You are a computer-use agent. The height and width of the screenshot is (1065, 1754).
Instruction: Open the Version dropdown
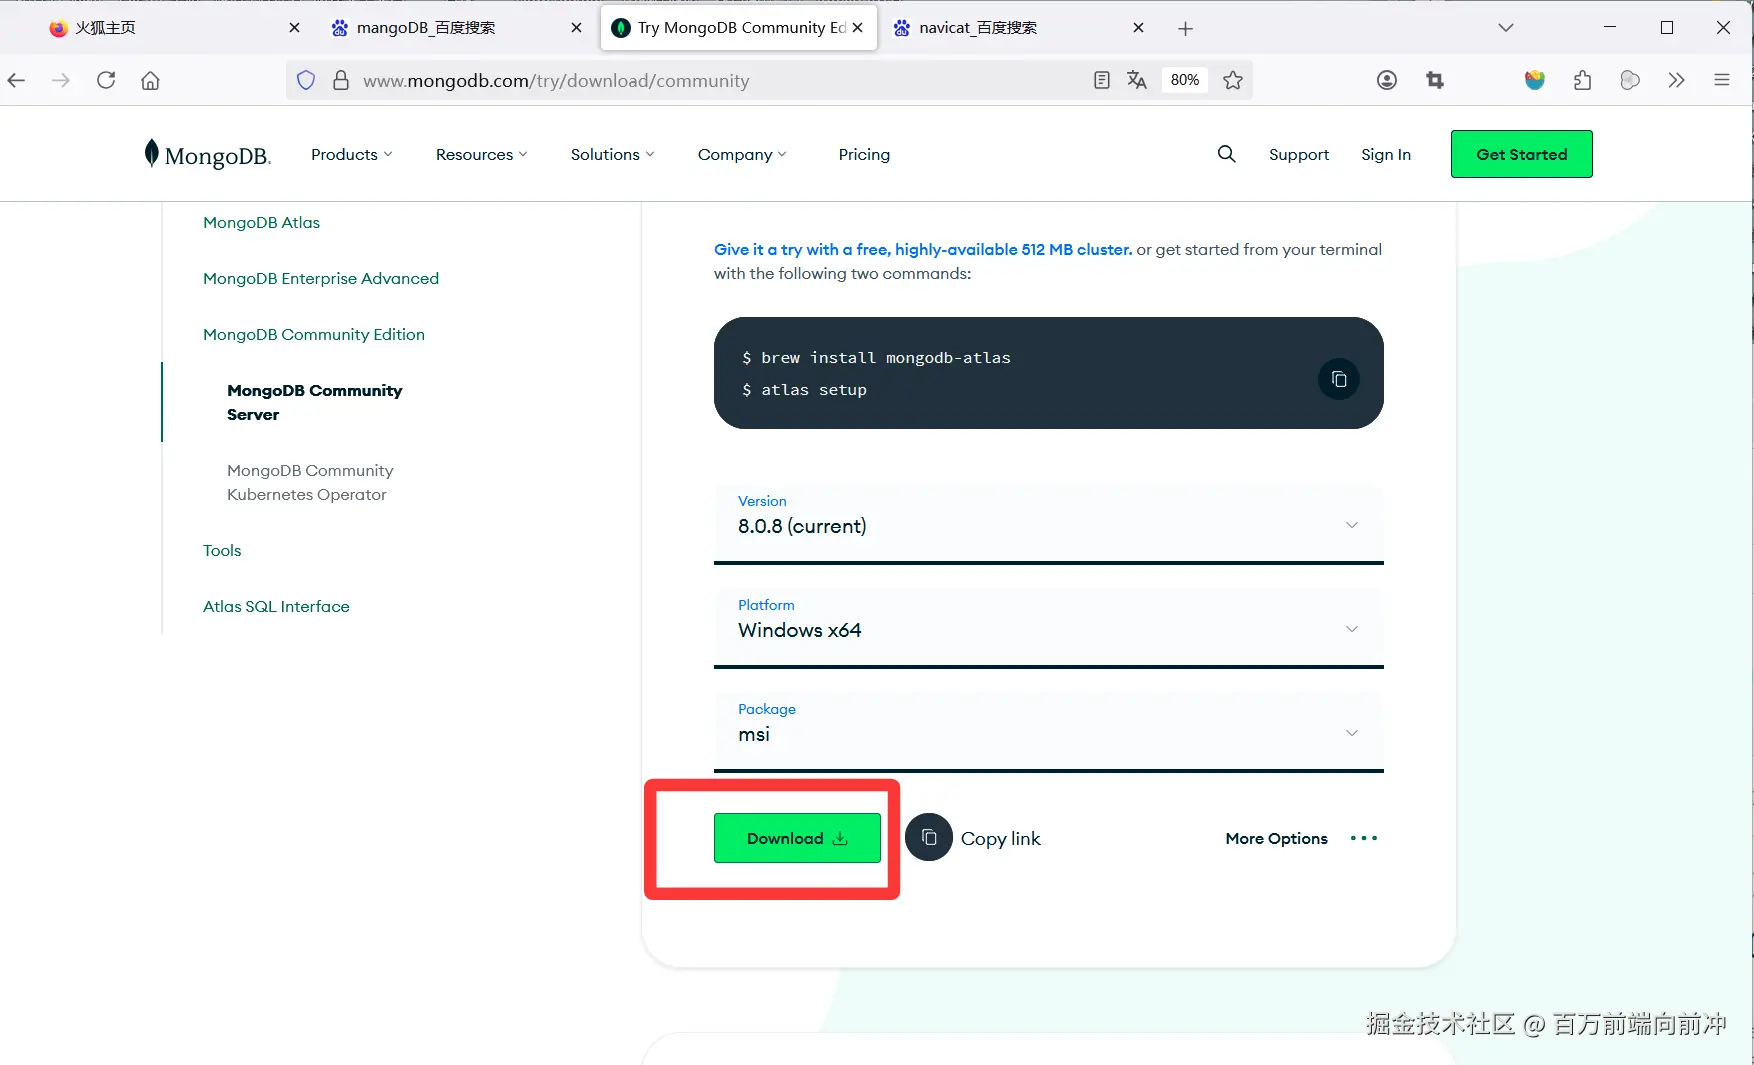coord(1049,524)
